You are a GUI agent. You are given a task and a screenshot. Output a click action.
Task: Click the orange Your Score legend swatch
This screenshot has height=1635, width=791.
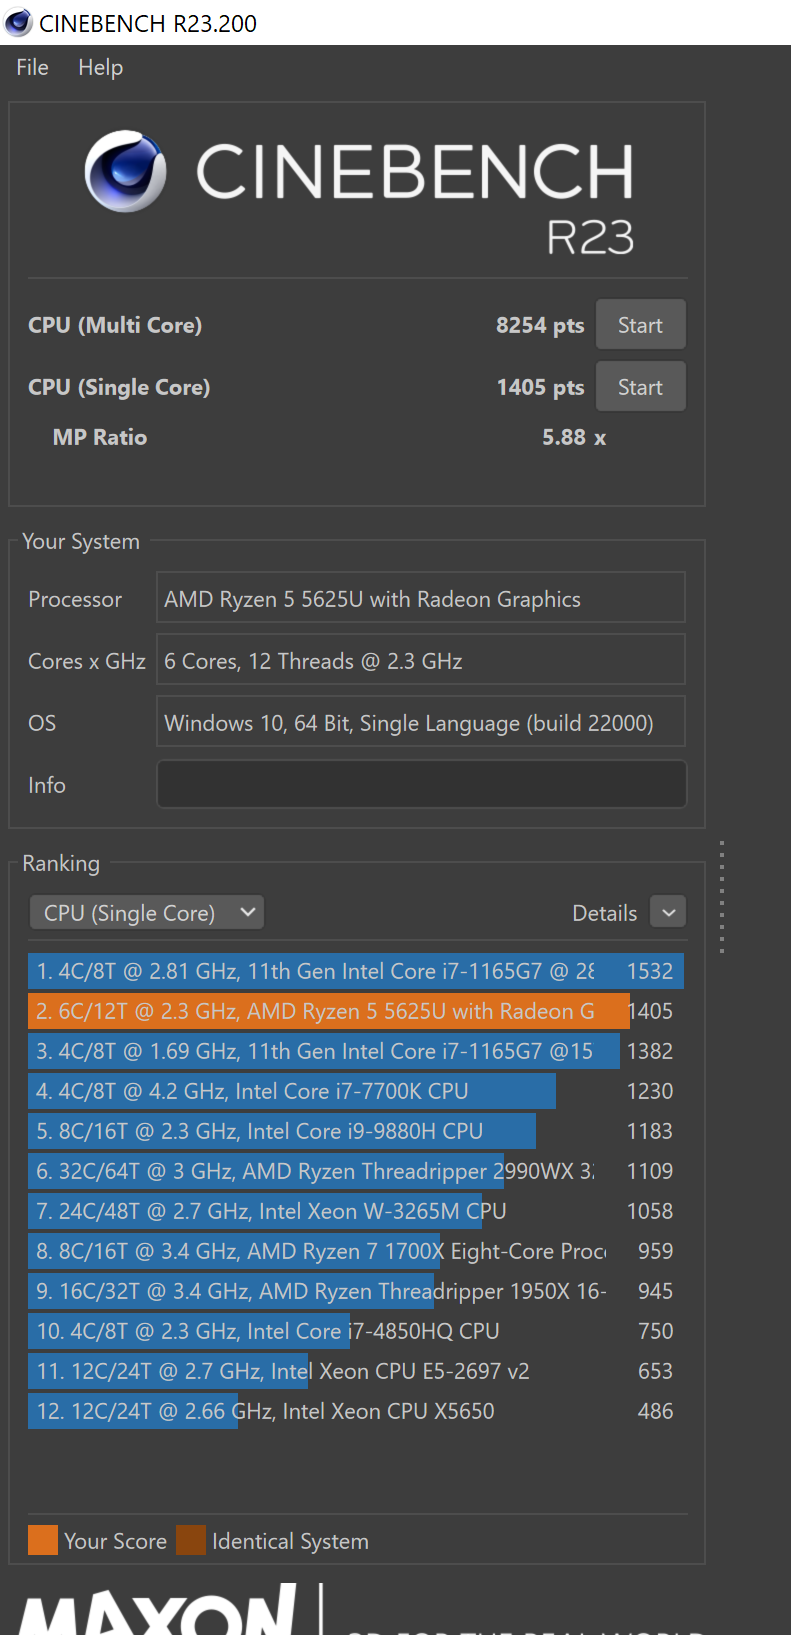pyautogui.click(x=43, y=1540)
